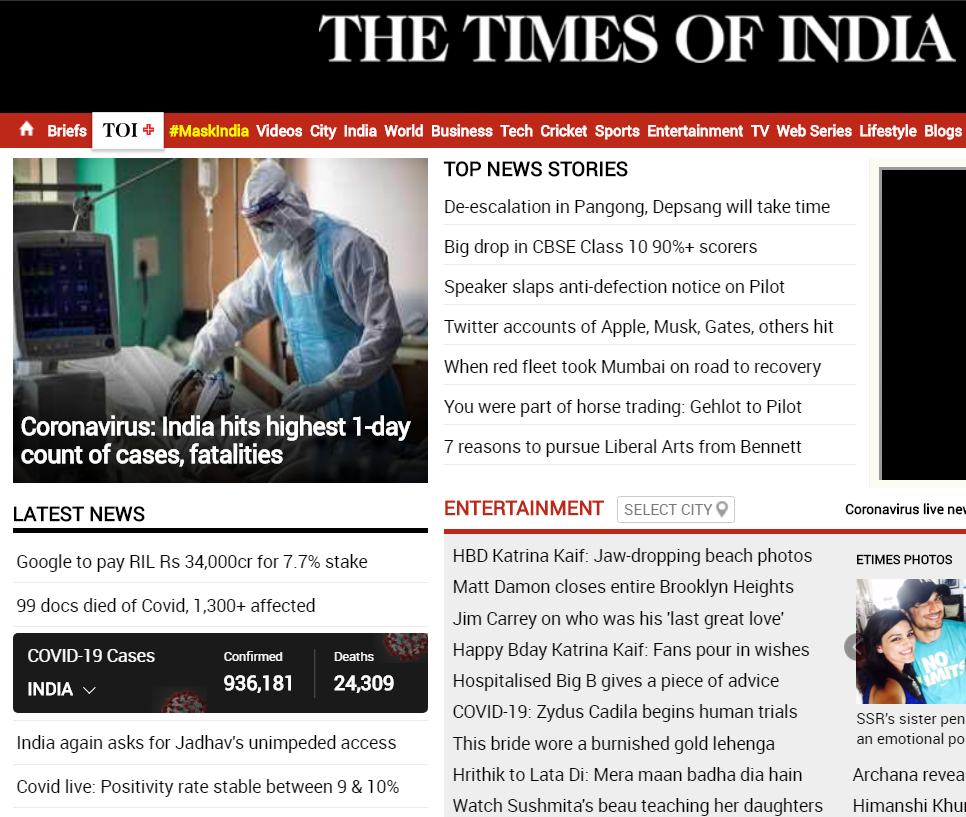Viewport: 966px width, 817px height.
Task: Open the Select City dropdown
Action: click(x=676, y=510)
